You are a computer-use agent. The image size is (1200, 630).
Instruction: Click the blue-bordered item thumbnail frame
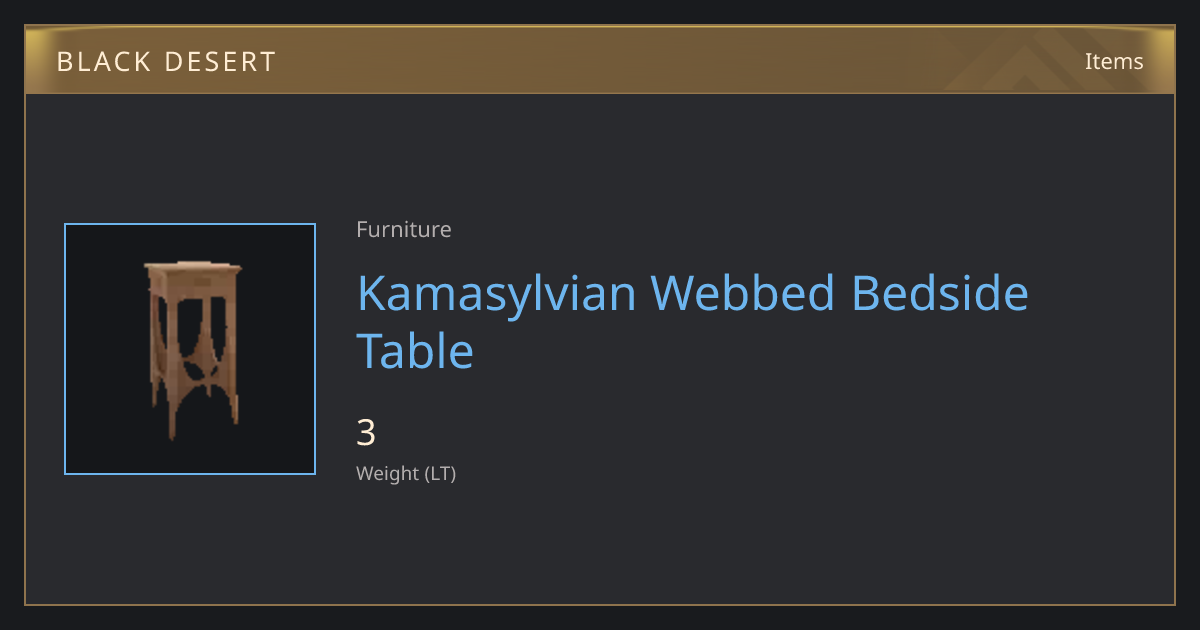coord(190,349)
